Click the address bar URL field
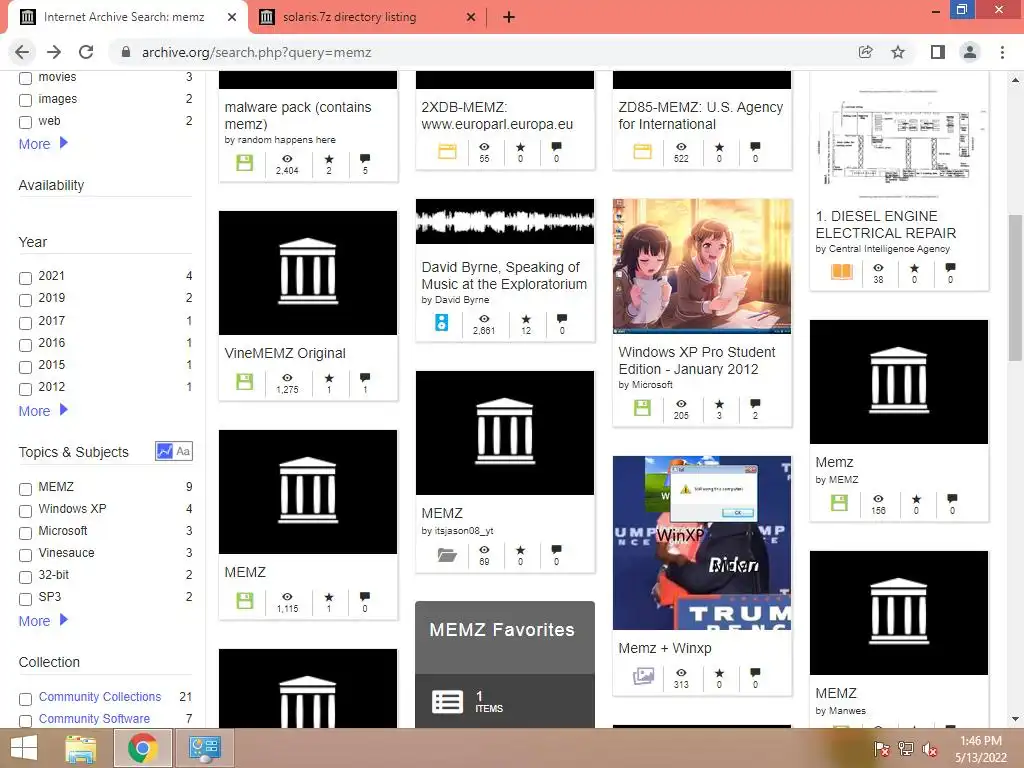1024x768 pixels. 483,52
